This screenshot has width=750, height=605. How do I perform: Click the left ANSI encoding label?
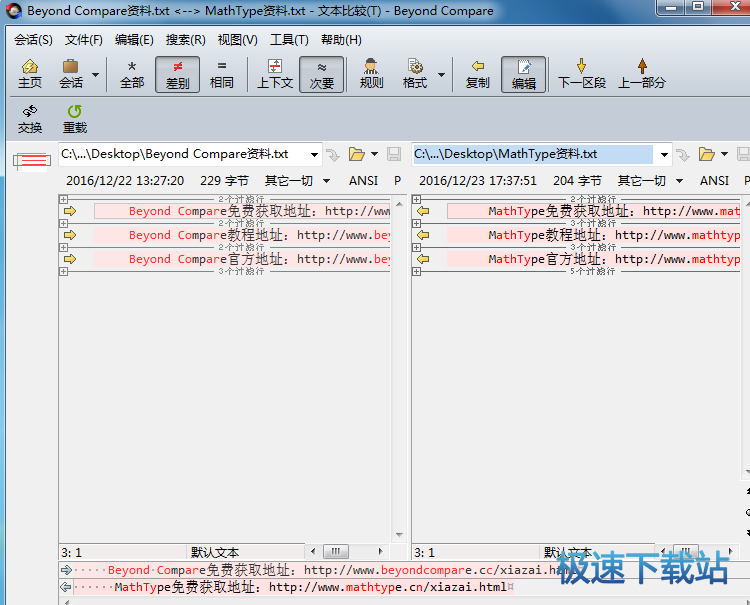coord(364,181)
